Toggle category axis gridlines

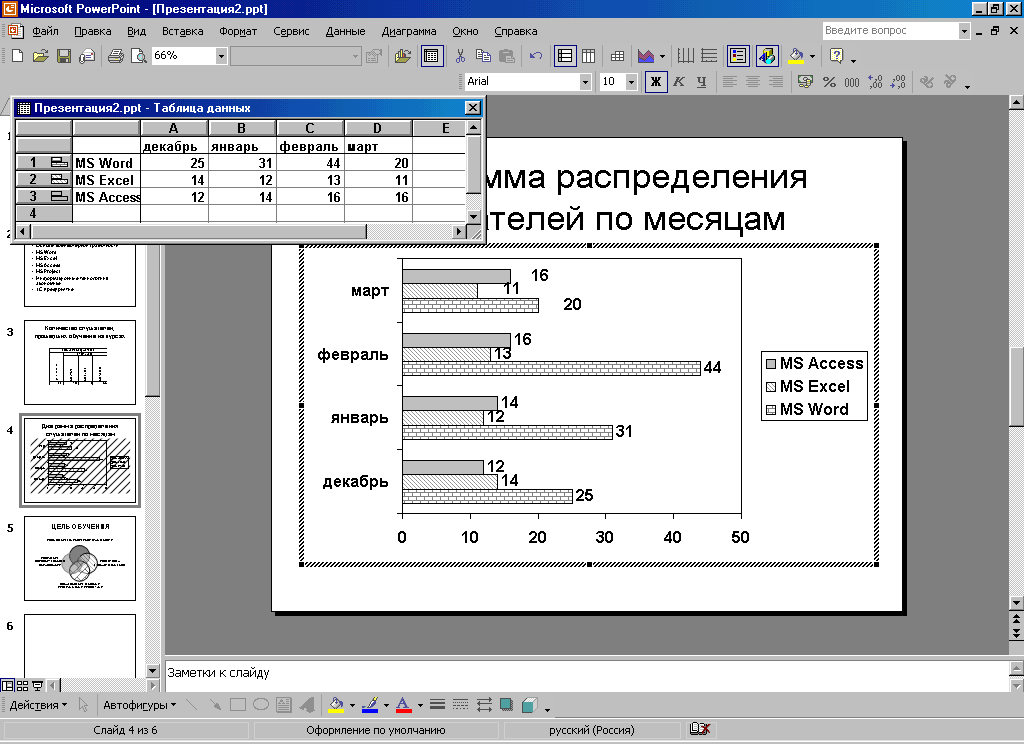coord(686,56)
